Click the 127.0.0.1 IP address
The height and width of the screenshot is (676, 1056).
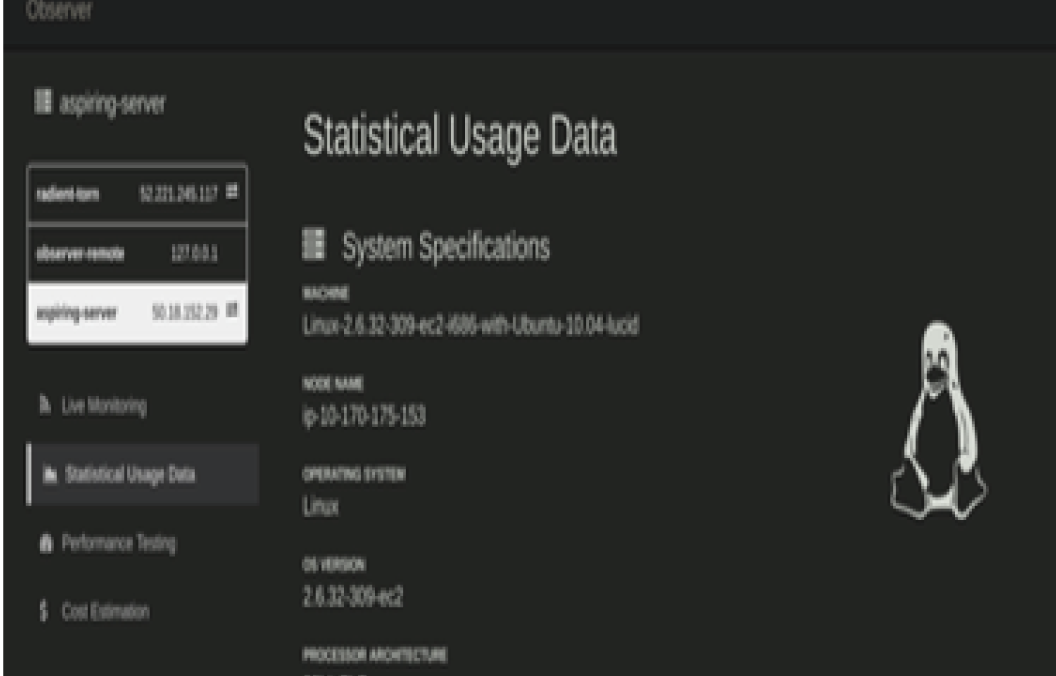[x=194, y=254]
